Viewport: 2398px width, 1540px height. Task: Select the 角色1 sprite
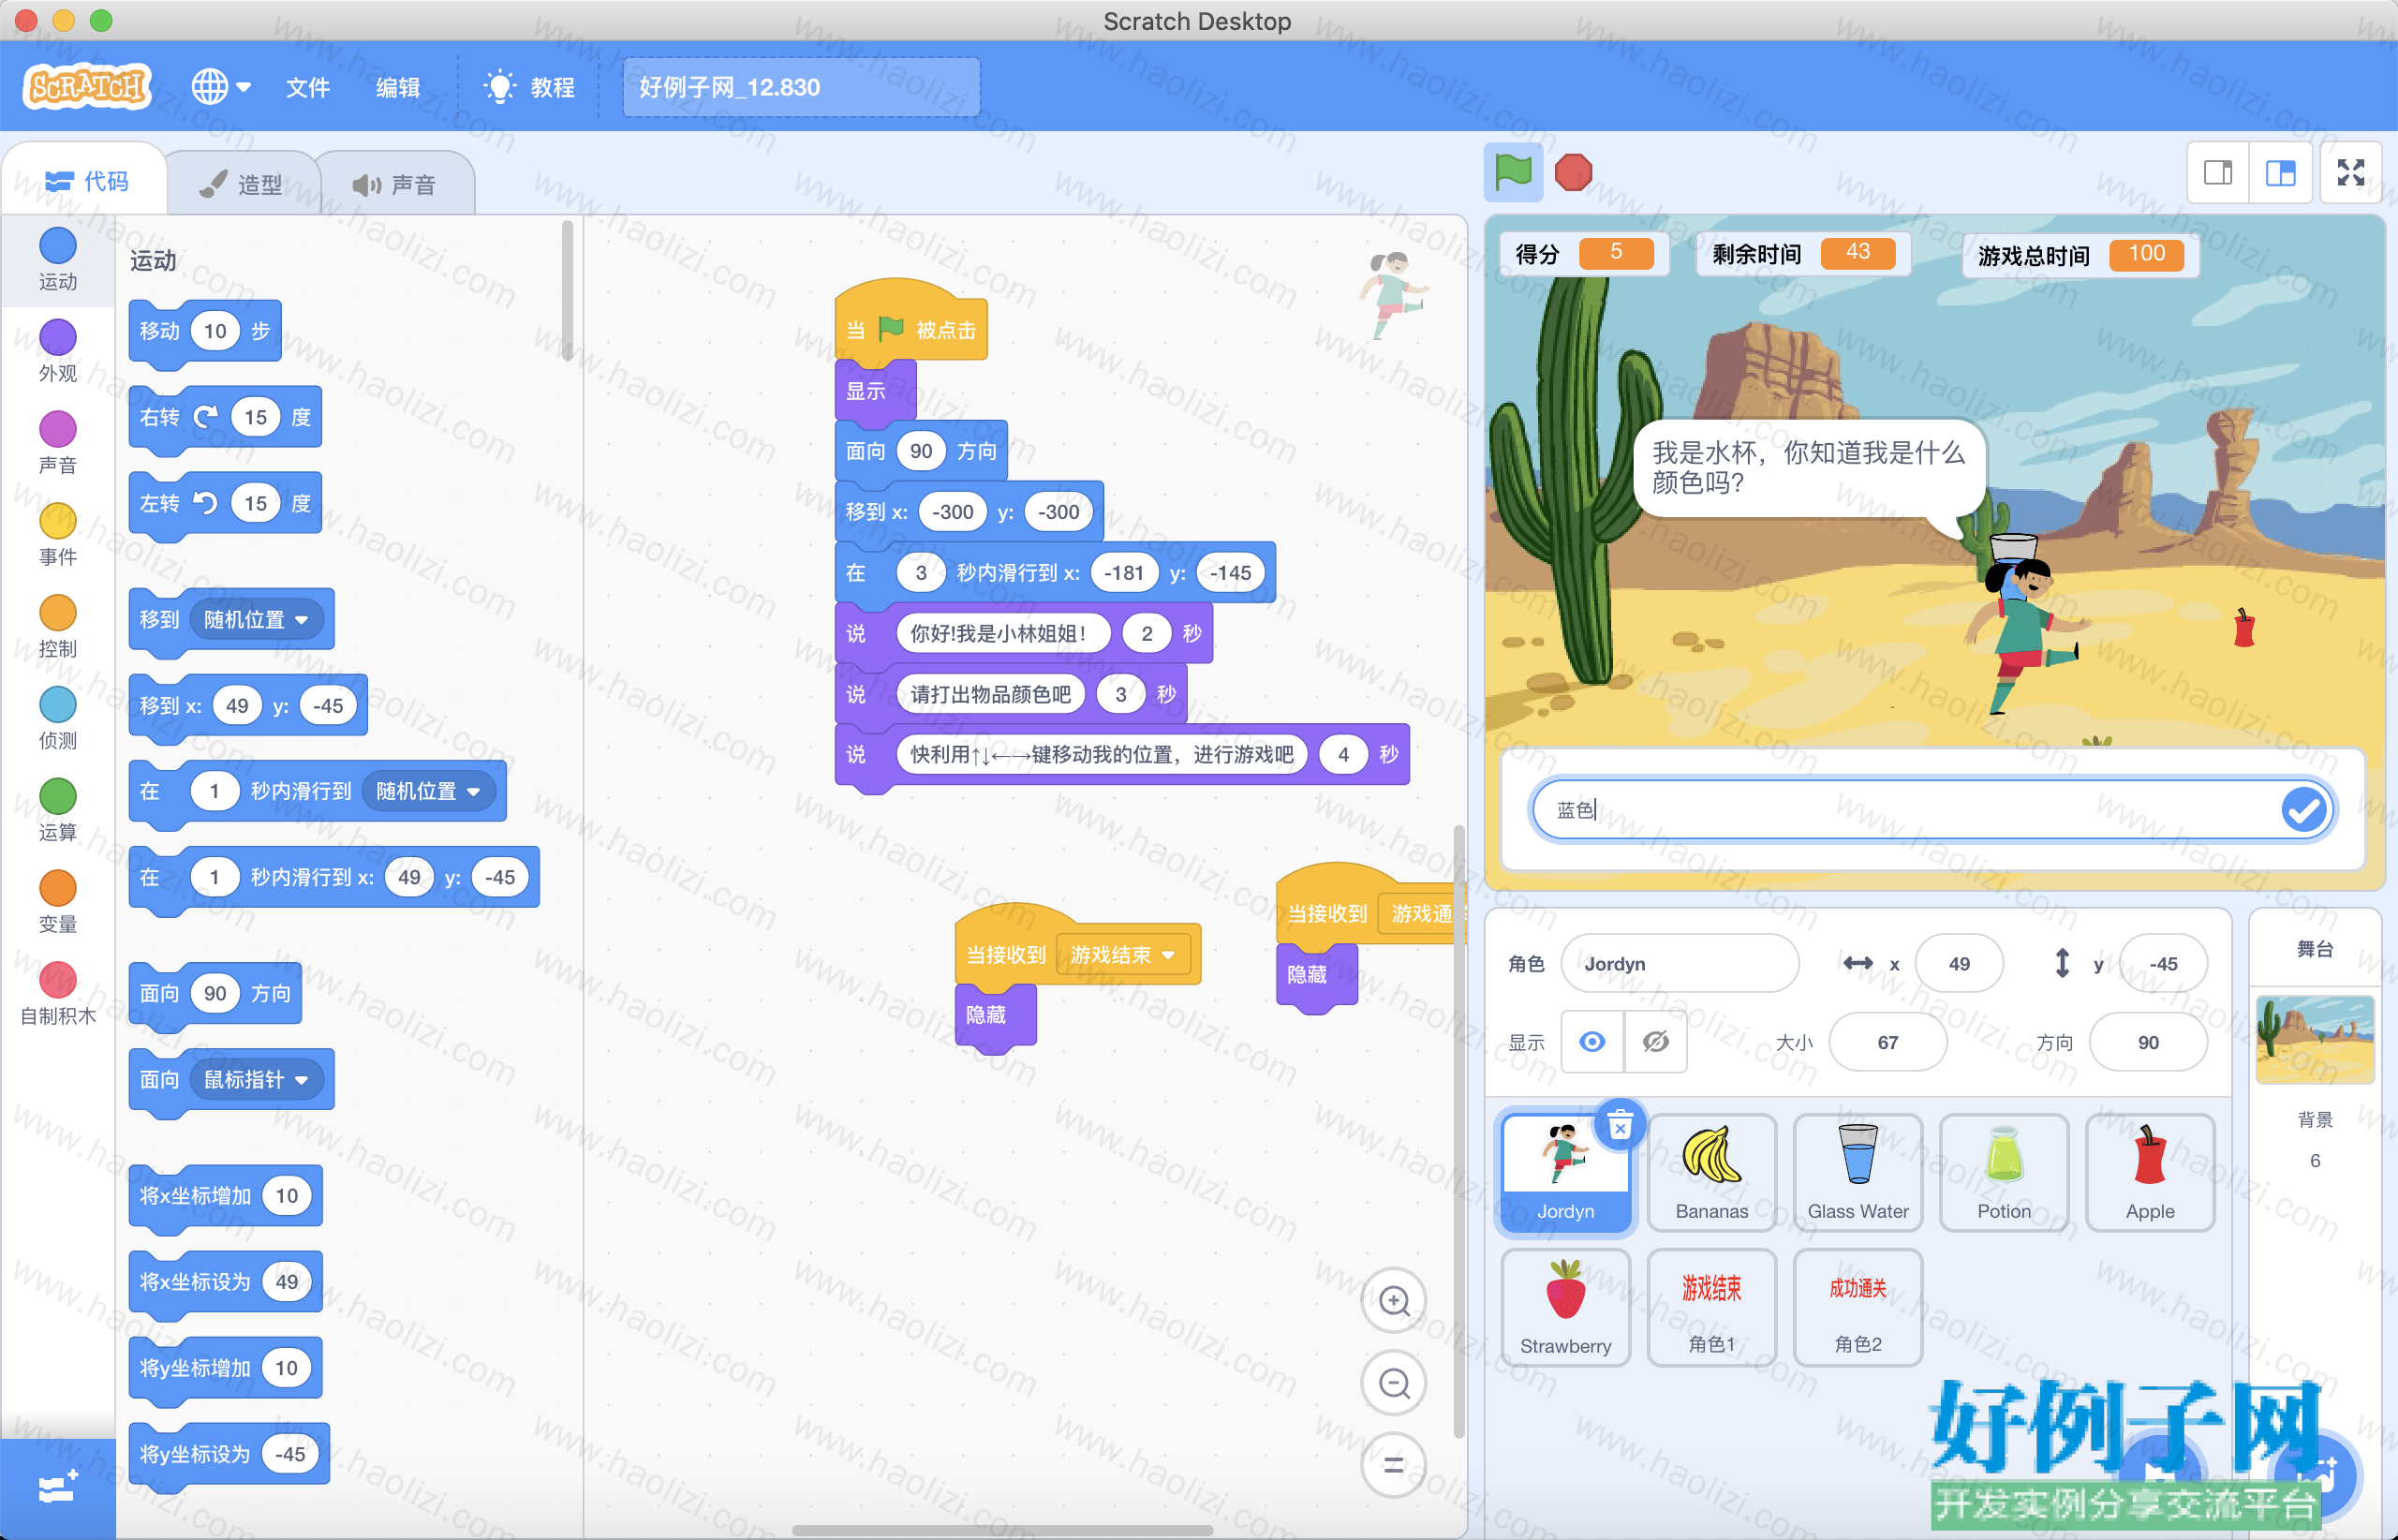tap(1712, 1307)
